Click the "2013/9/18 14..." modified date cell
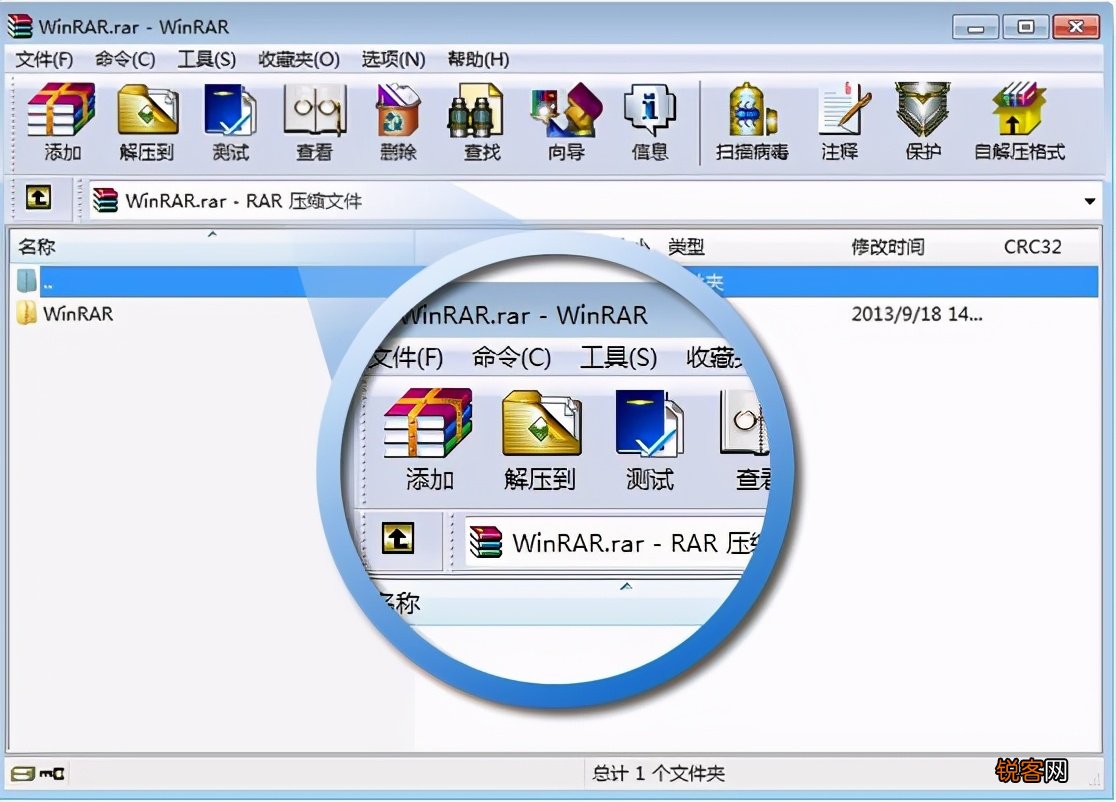This screenshot has height=802, width=1116. (x=917, y=314)
